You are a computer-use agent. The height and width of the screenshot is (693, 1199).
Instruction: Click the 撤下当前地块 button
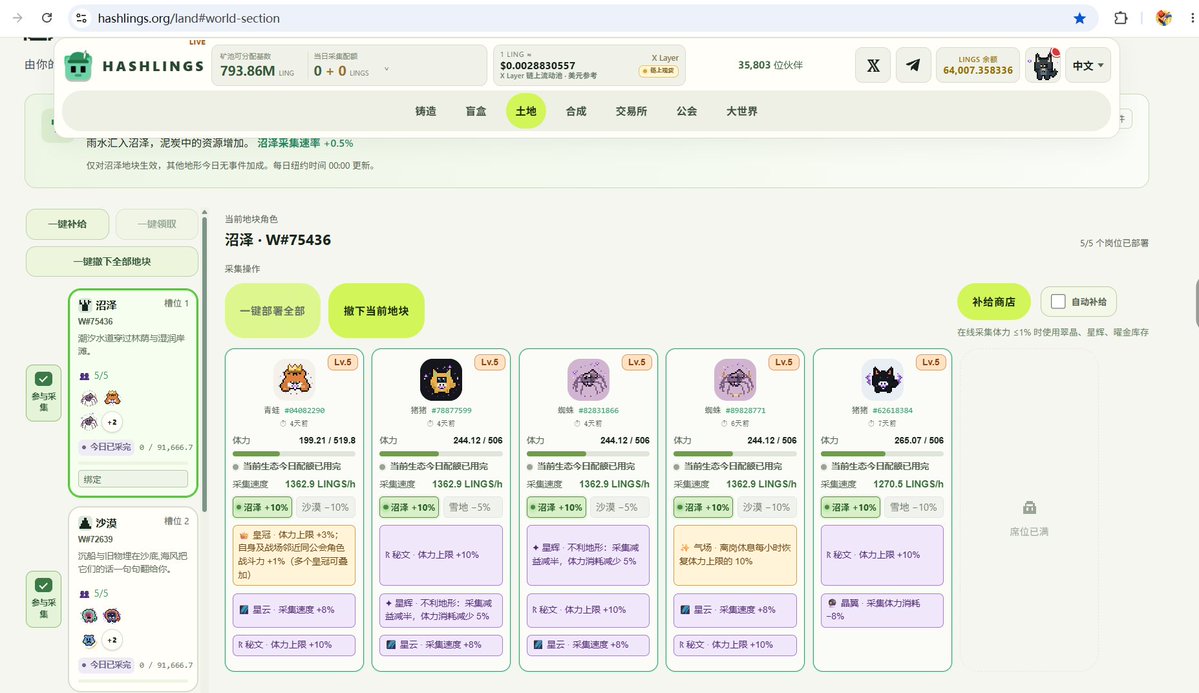pos(376,311)
